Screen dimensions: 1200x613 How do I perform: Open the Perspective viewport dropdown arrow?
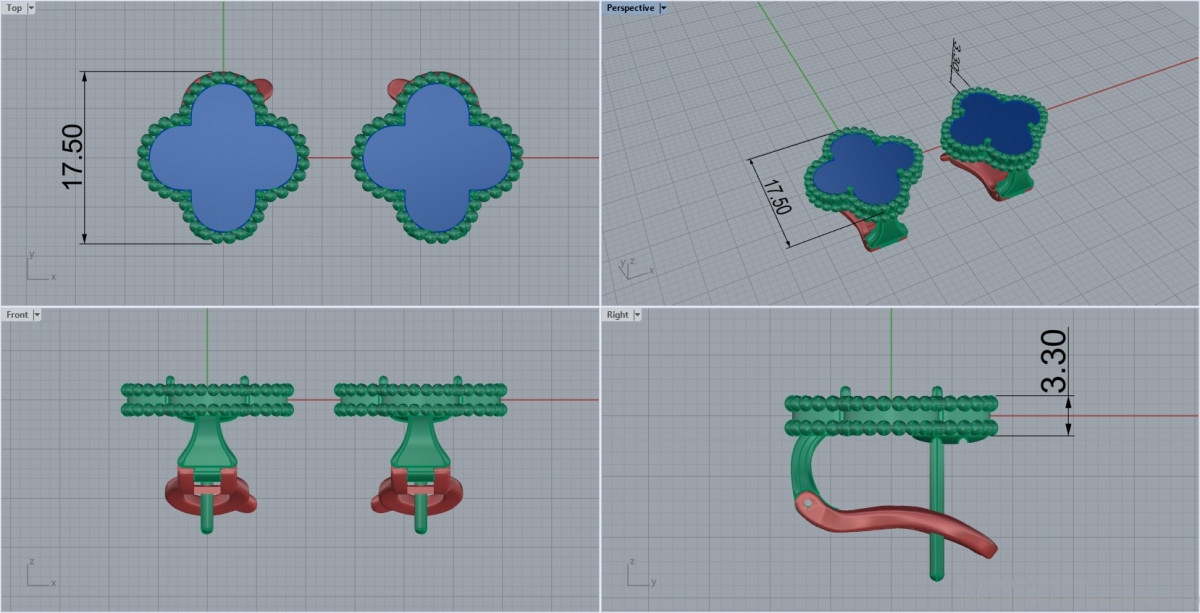[663, 8]
